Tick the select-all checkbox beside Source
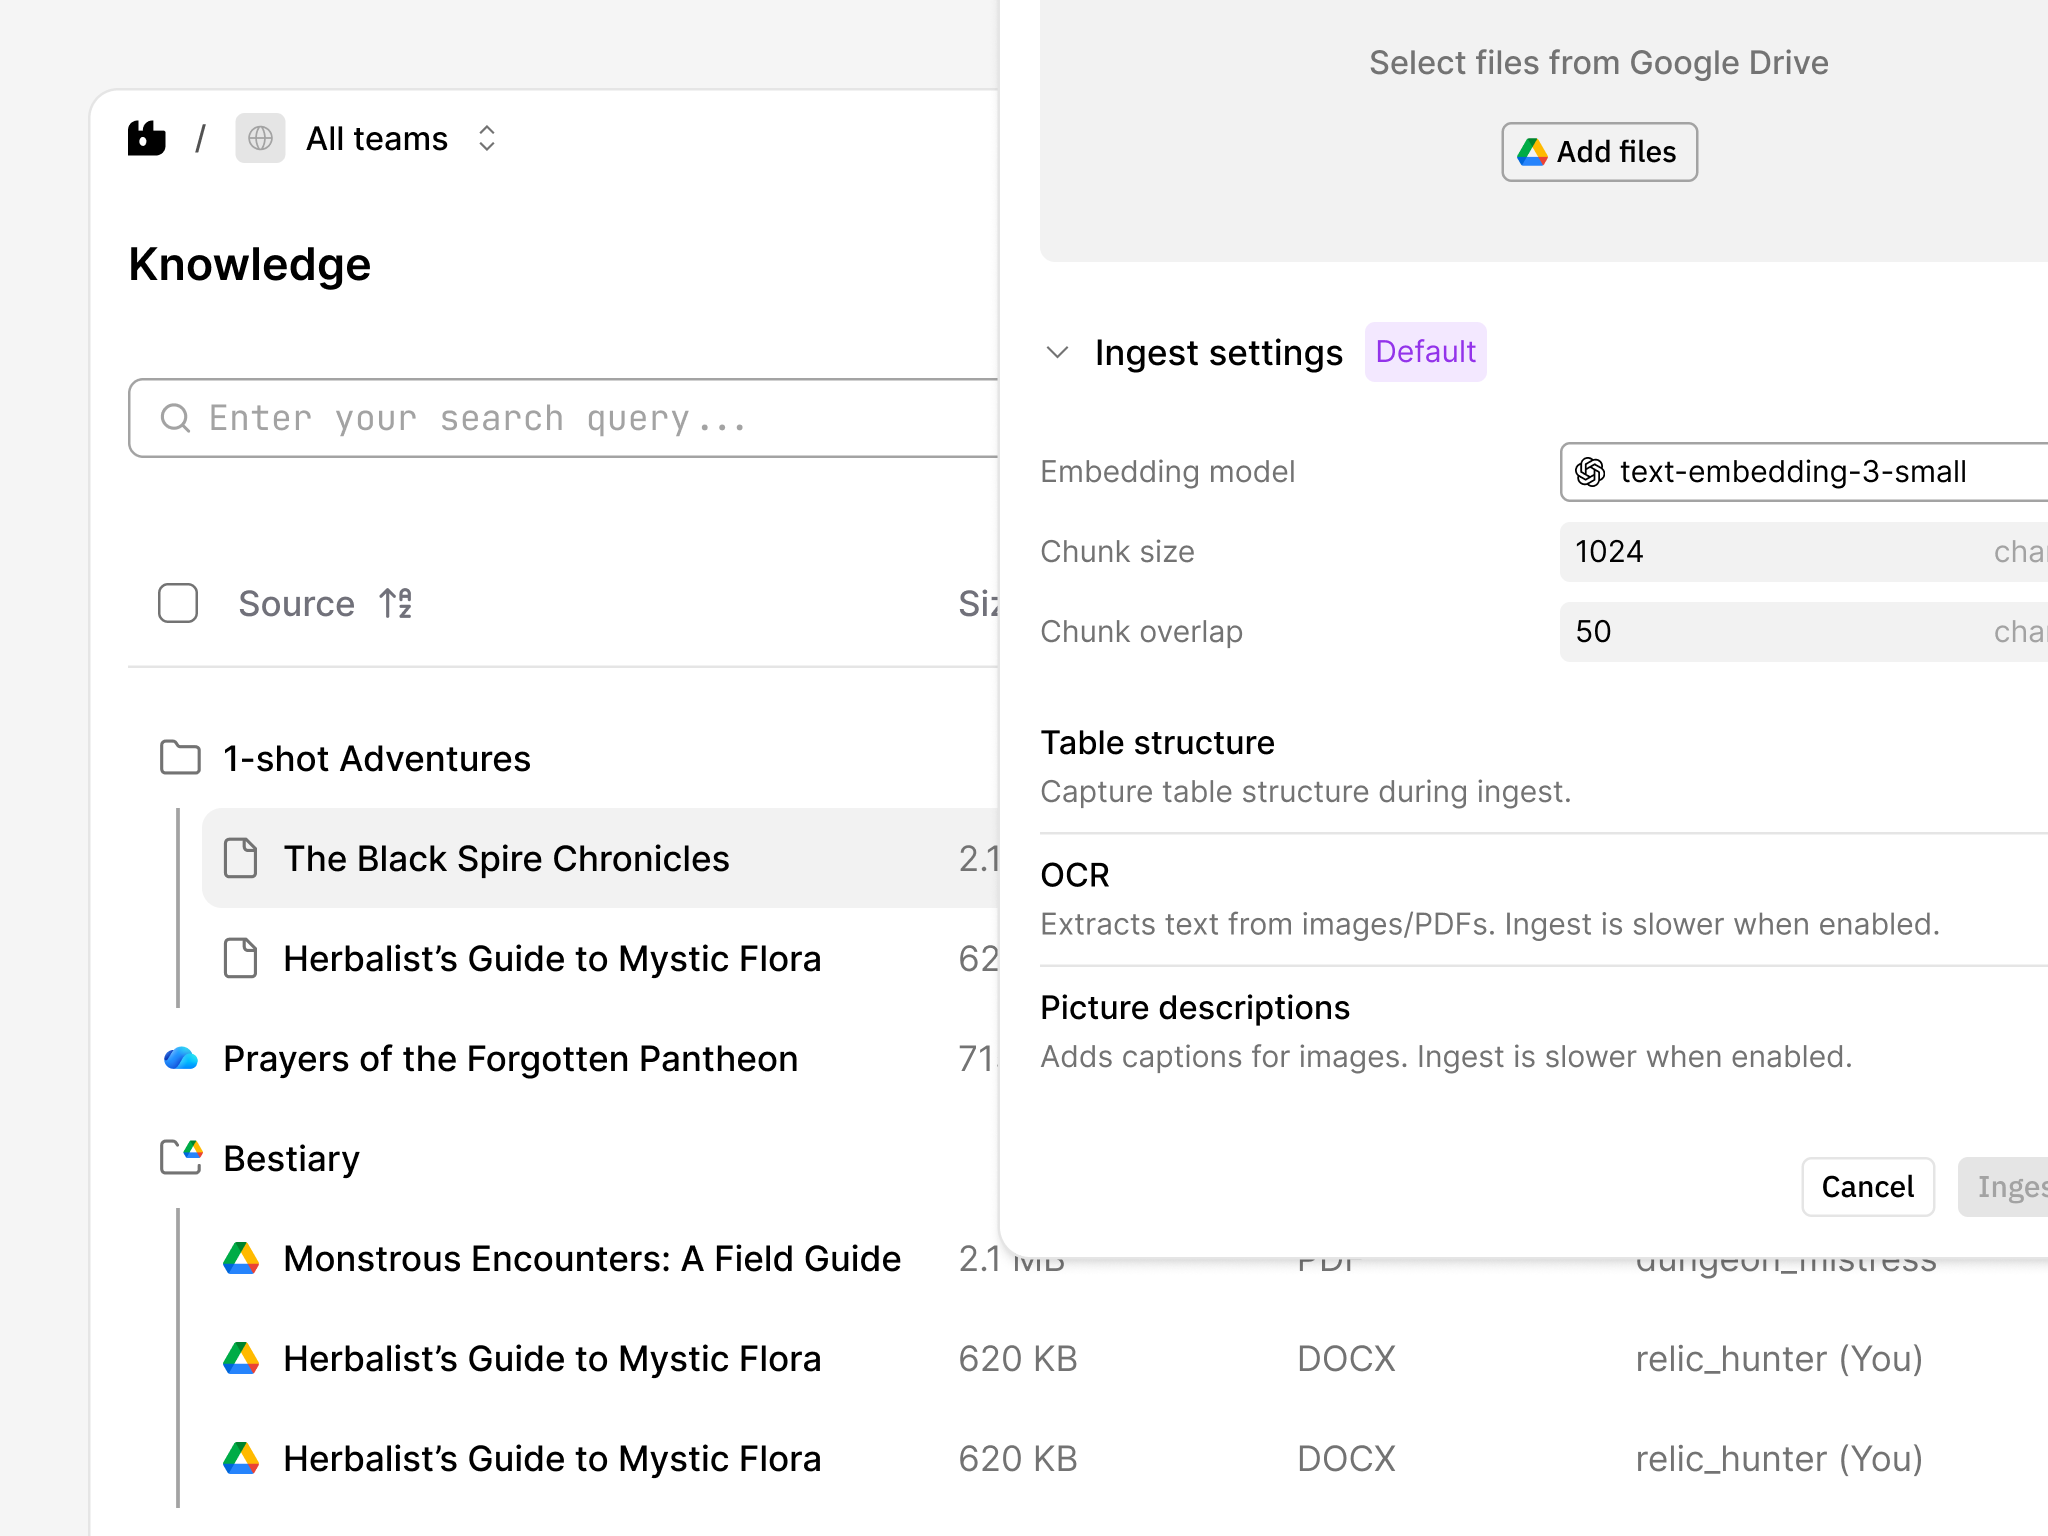The width and height of the screenshot is (2048, 1536). point(178,604)
